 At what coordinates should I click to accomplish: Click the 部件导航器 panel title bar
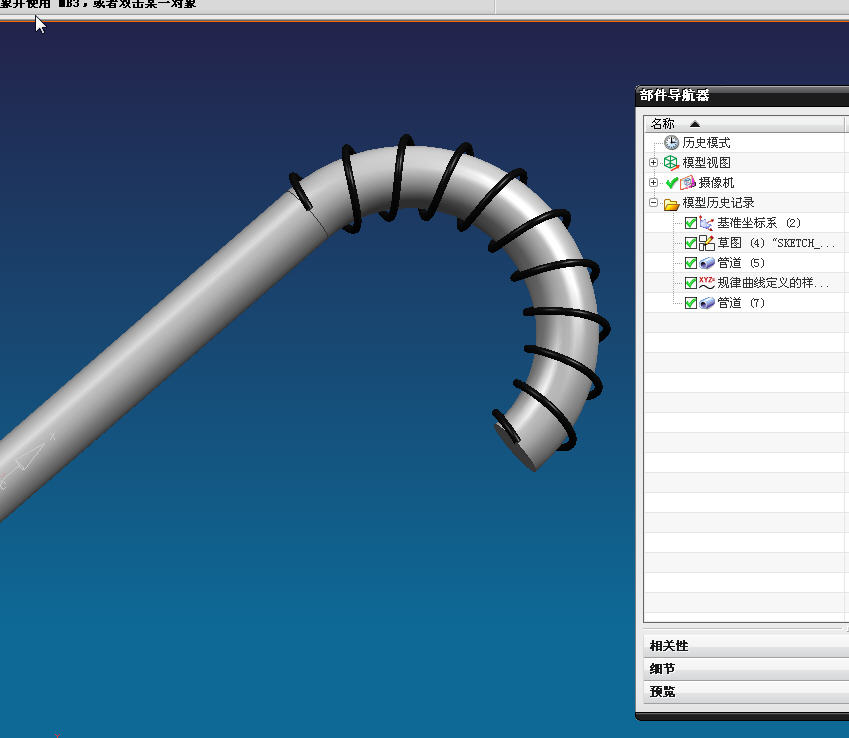point(742,95)
